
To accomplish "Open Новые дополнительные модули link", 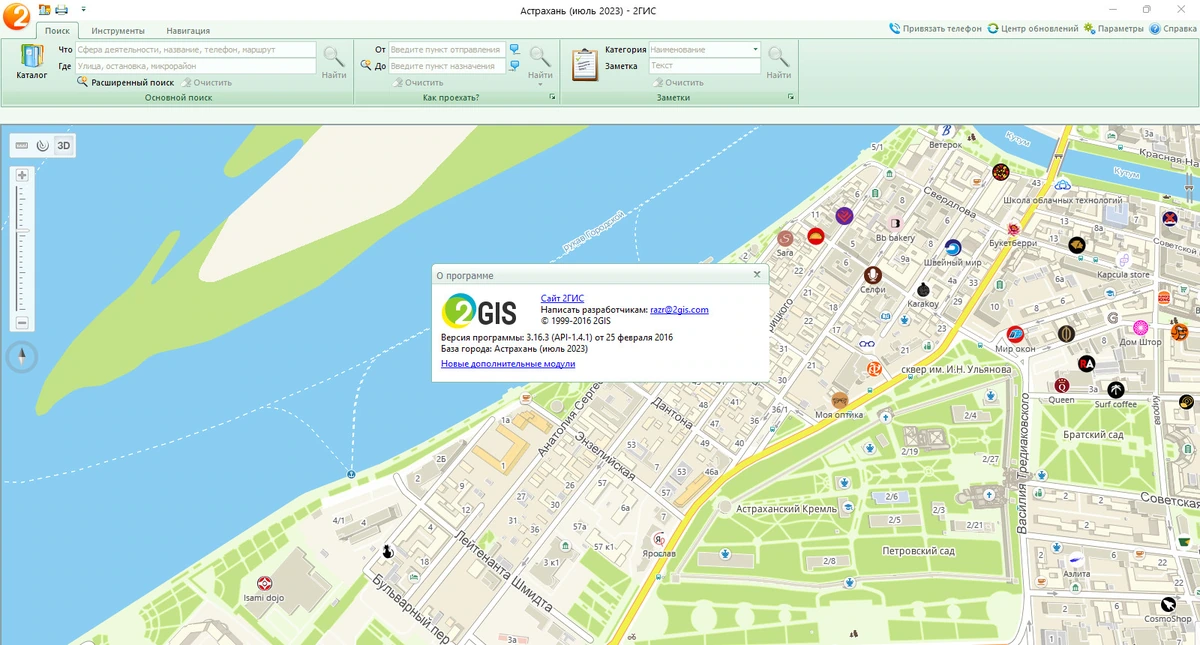I will click(x=508, y=364).
